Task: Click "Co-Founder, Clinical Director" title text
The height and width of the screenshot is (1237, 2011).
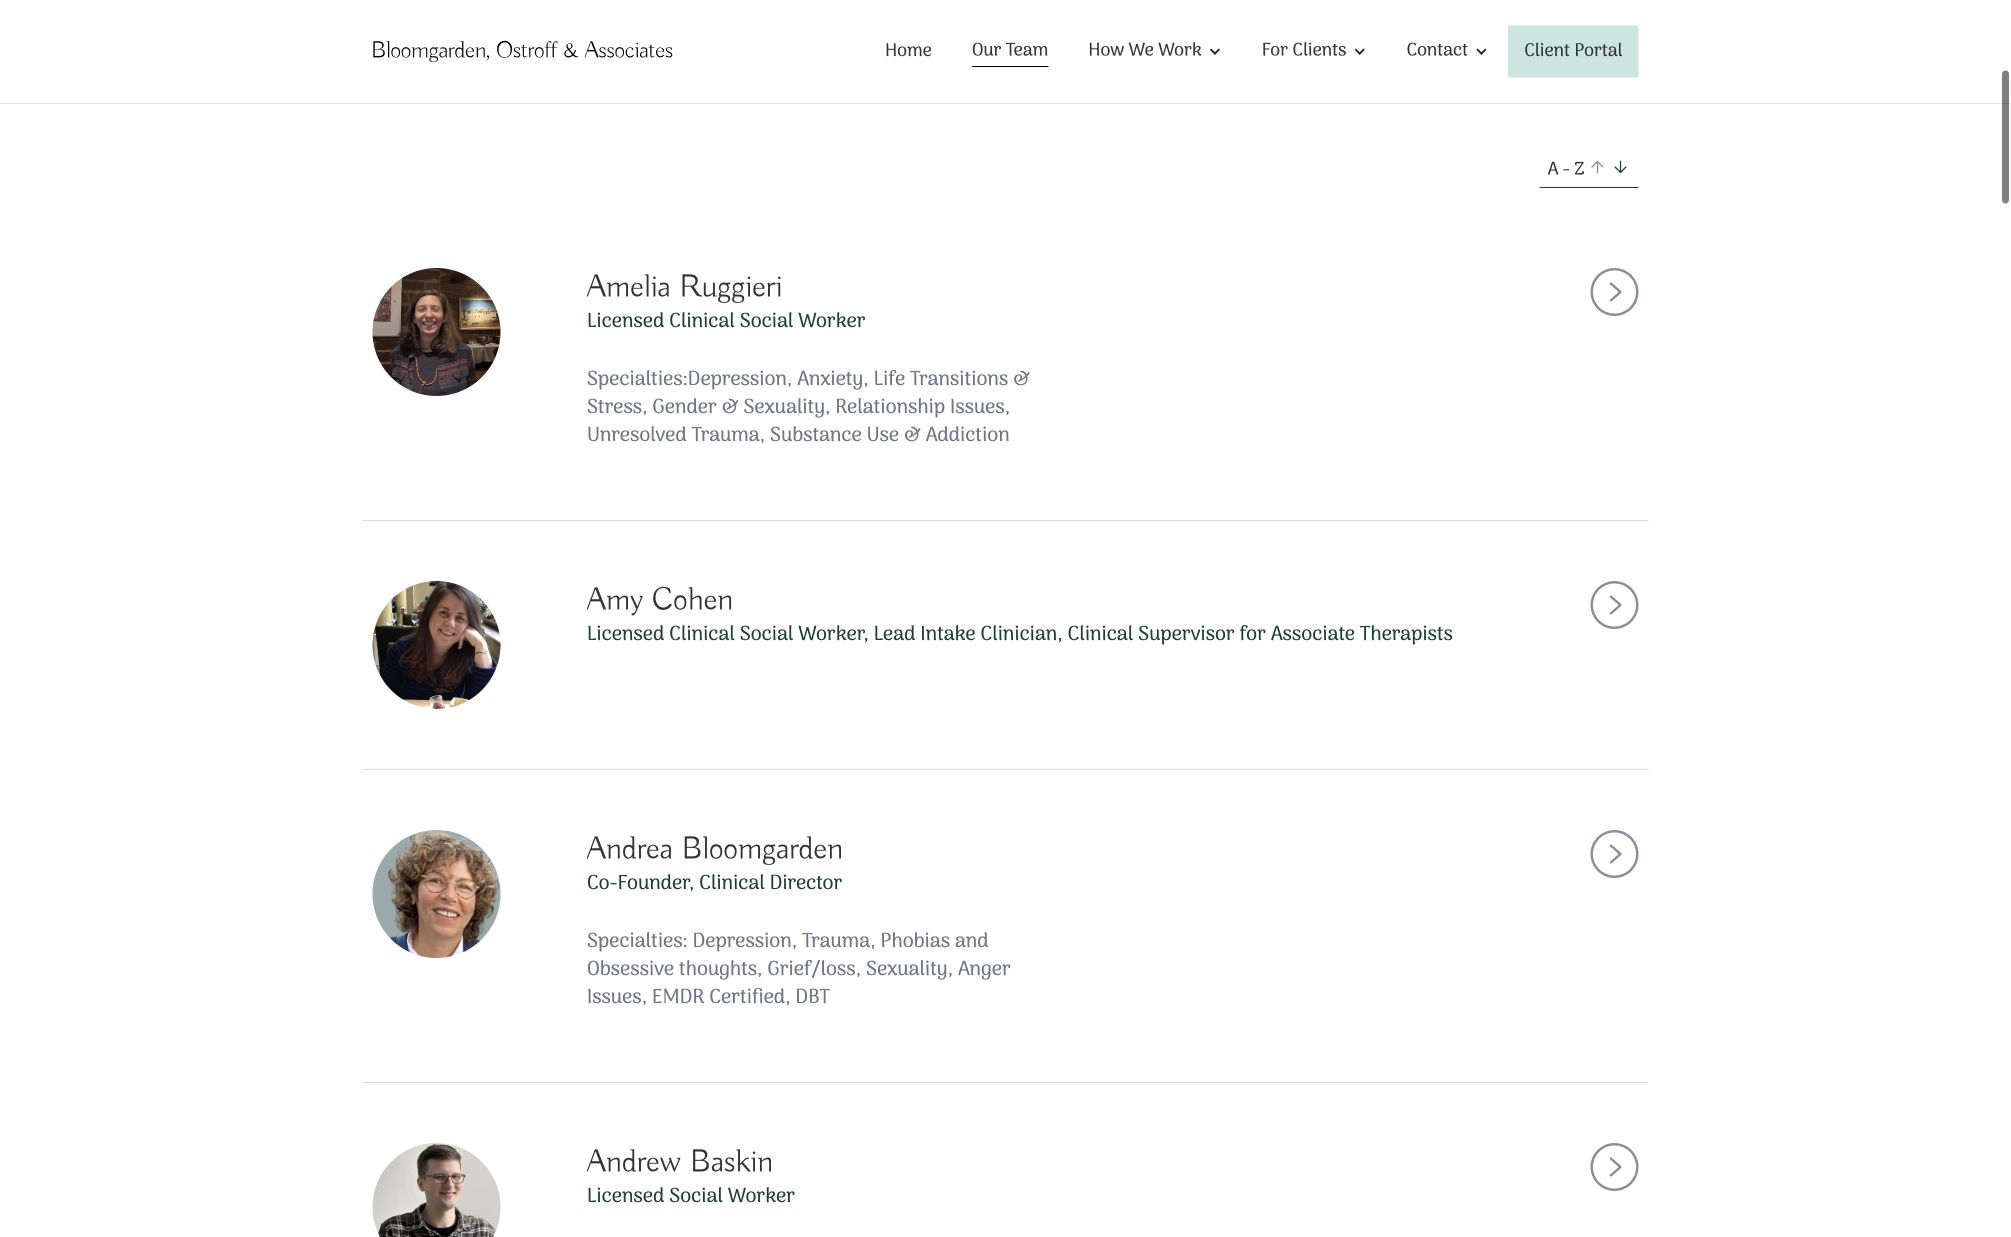Action: [x=714, y=882]
